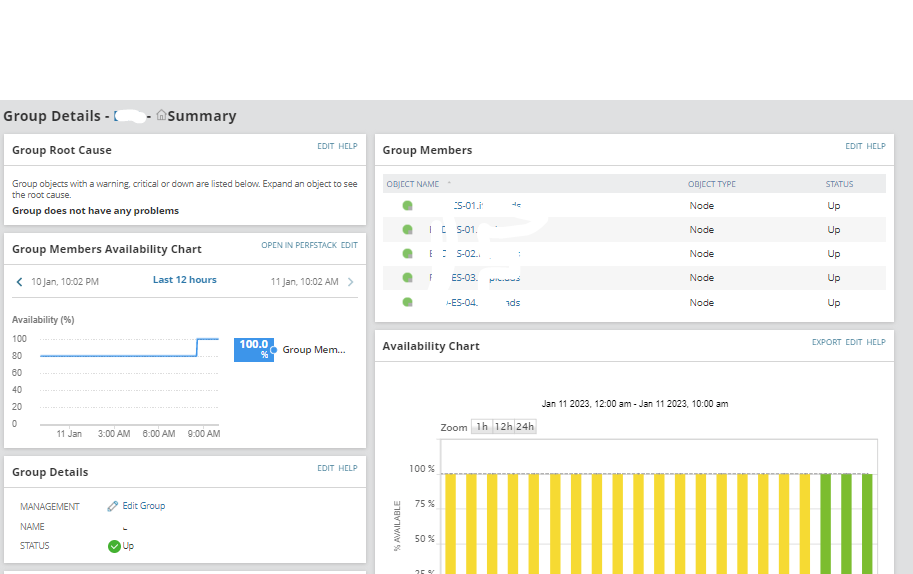Click the last green availability bar
This screenshot has height=574, width=913.
867,523
